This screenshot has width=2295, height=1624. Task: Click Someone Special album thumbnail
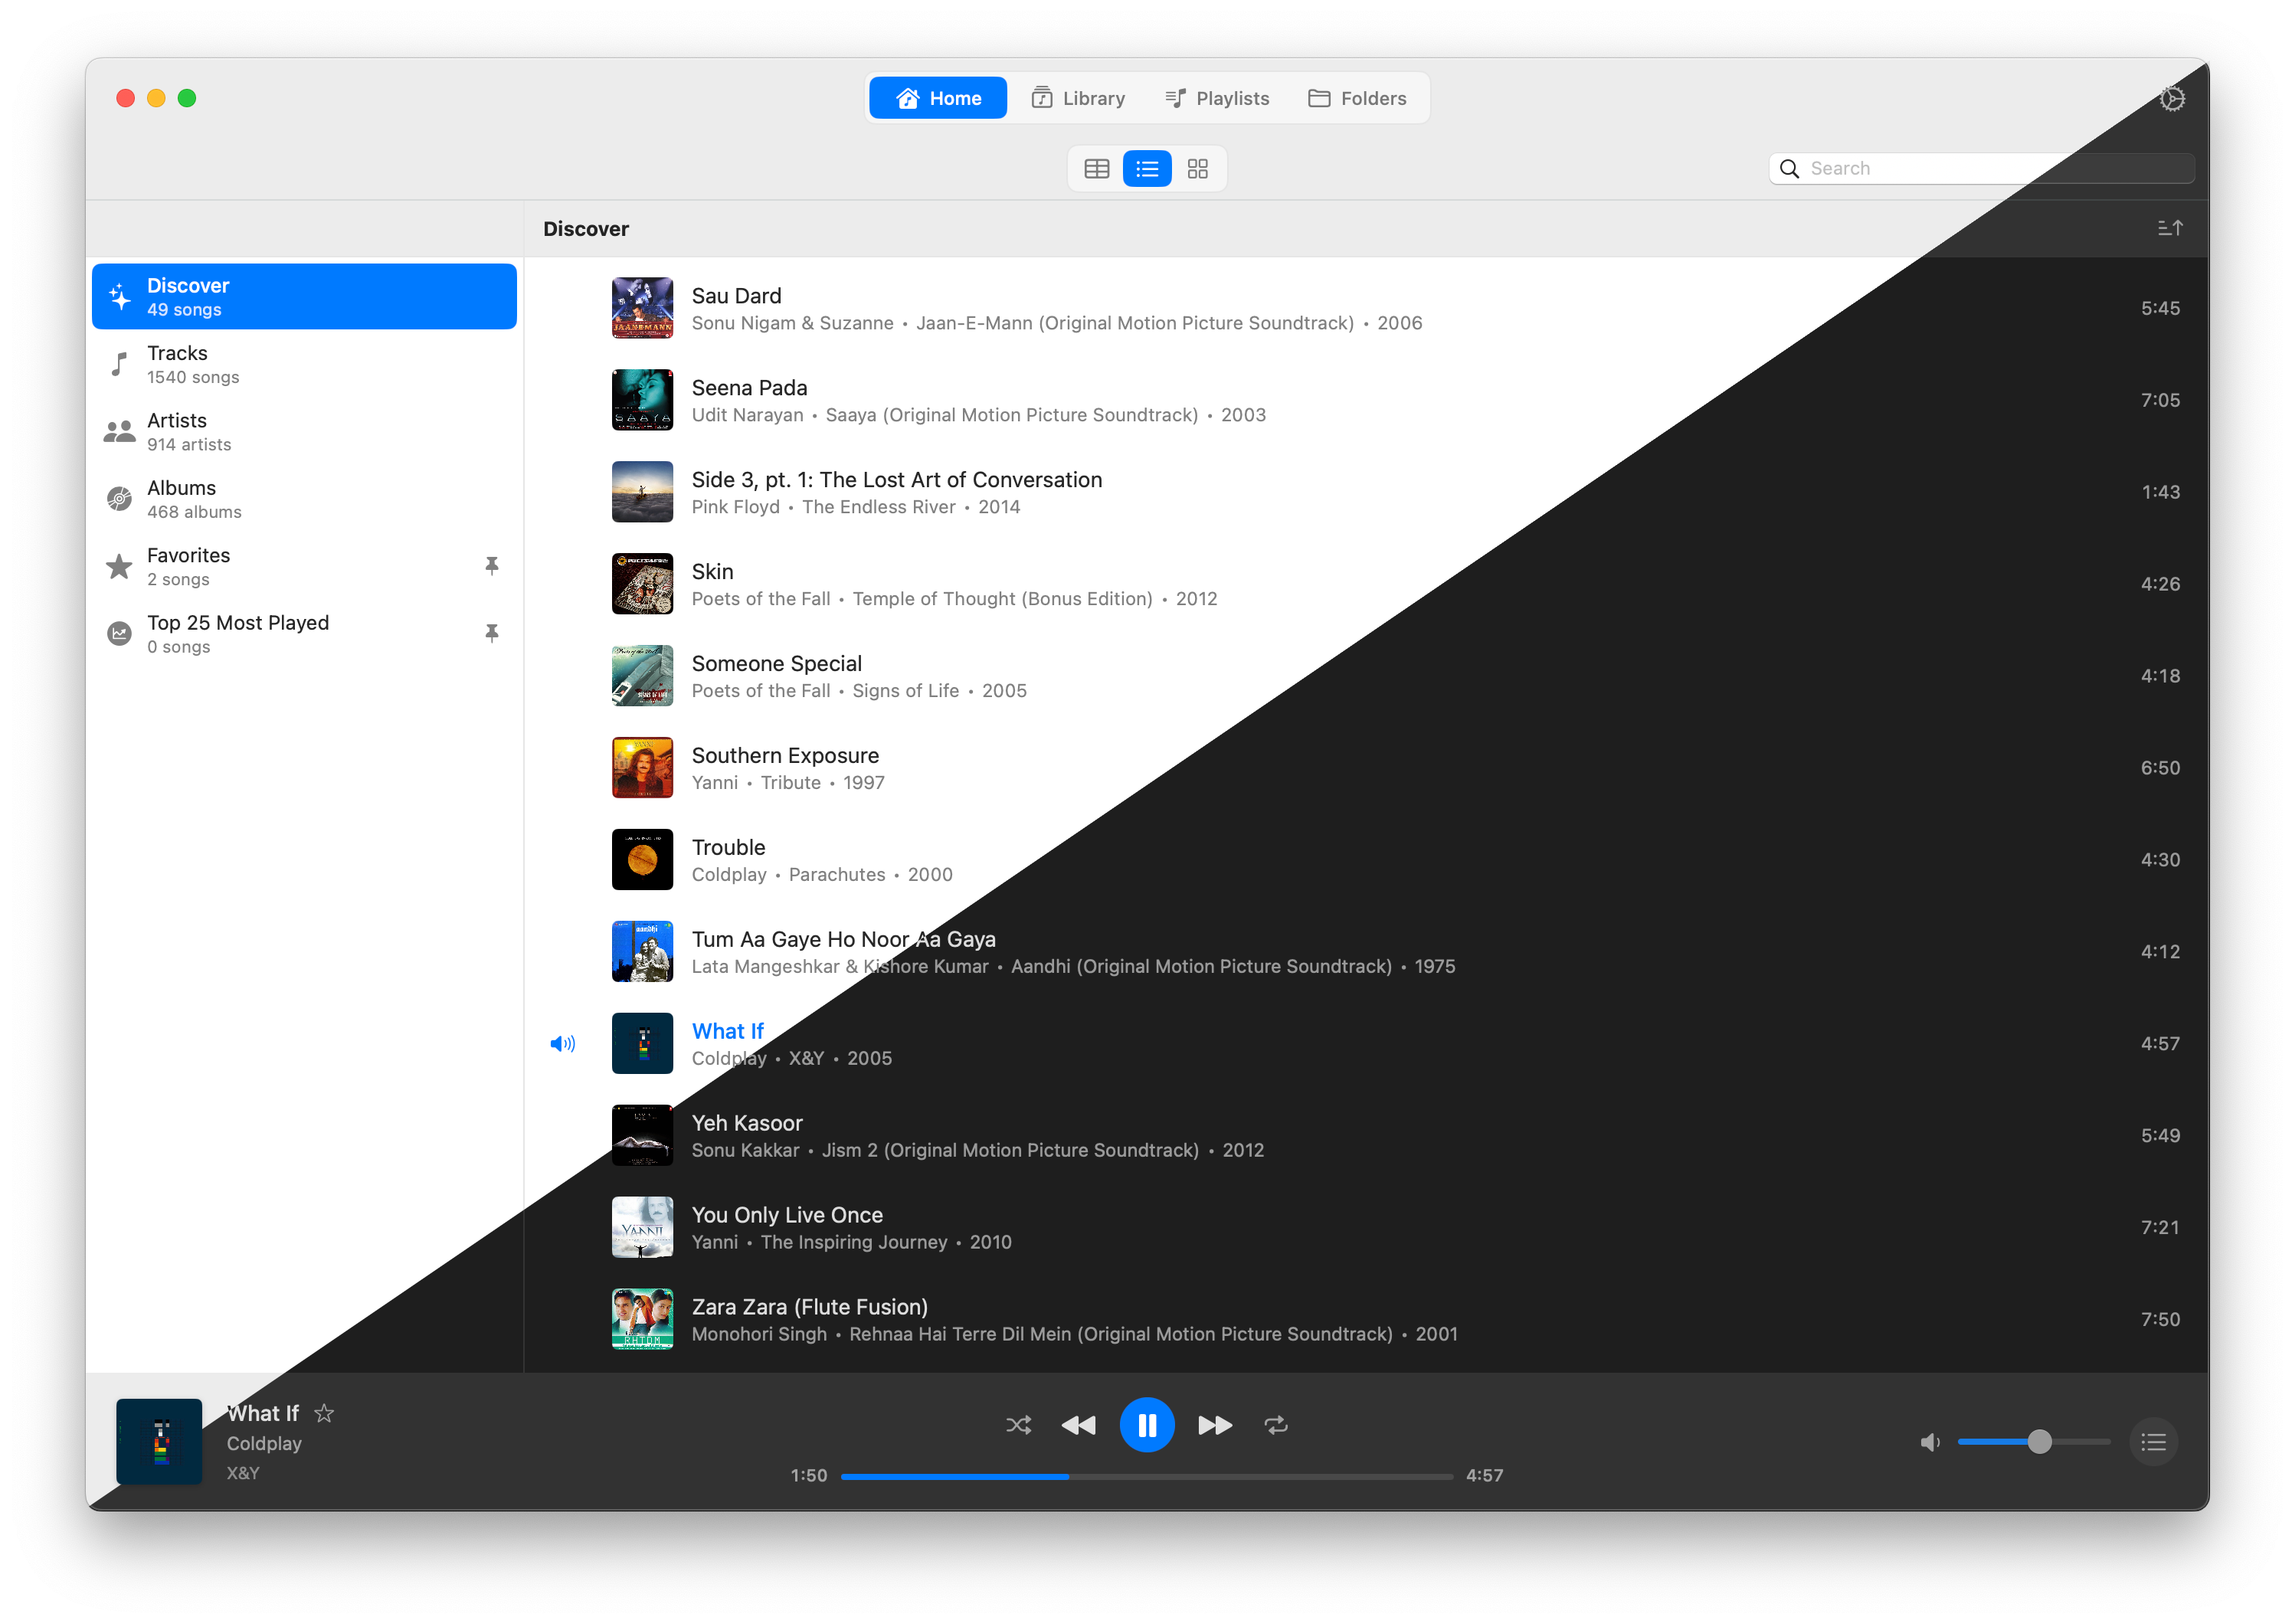coord(642,676)
